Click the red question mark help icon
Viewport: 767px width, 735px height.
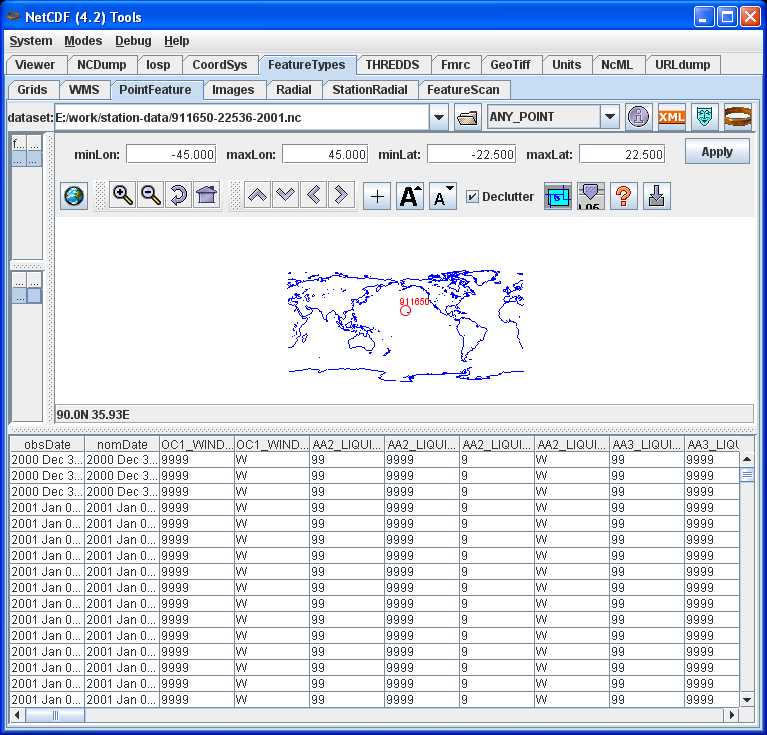point(623,196)
